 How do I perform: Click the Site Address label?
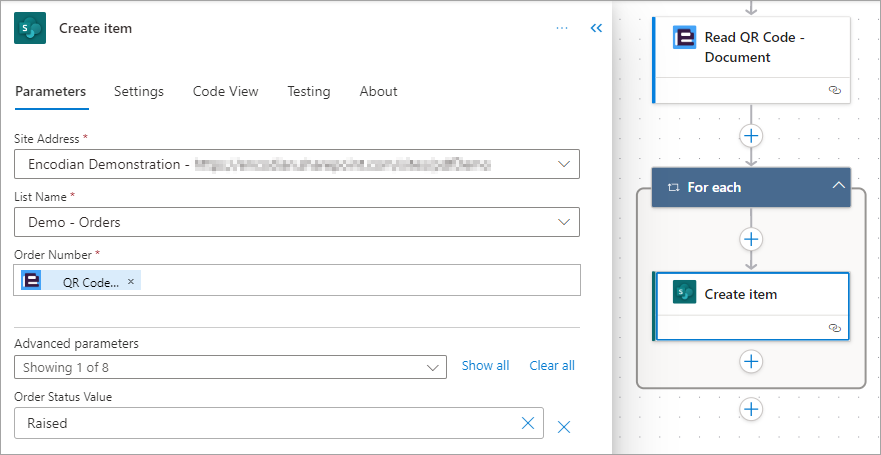[x=47, y=138]
